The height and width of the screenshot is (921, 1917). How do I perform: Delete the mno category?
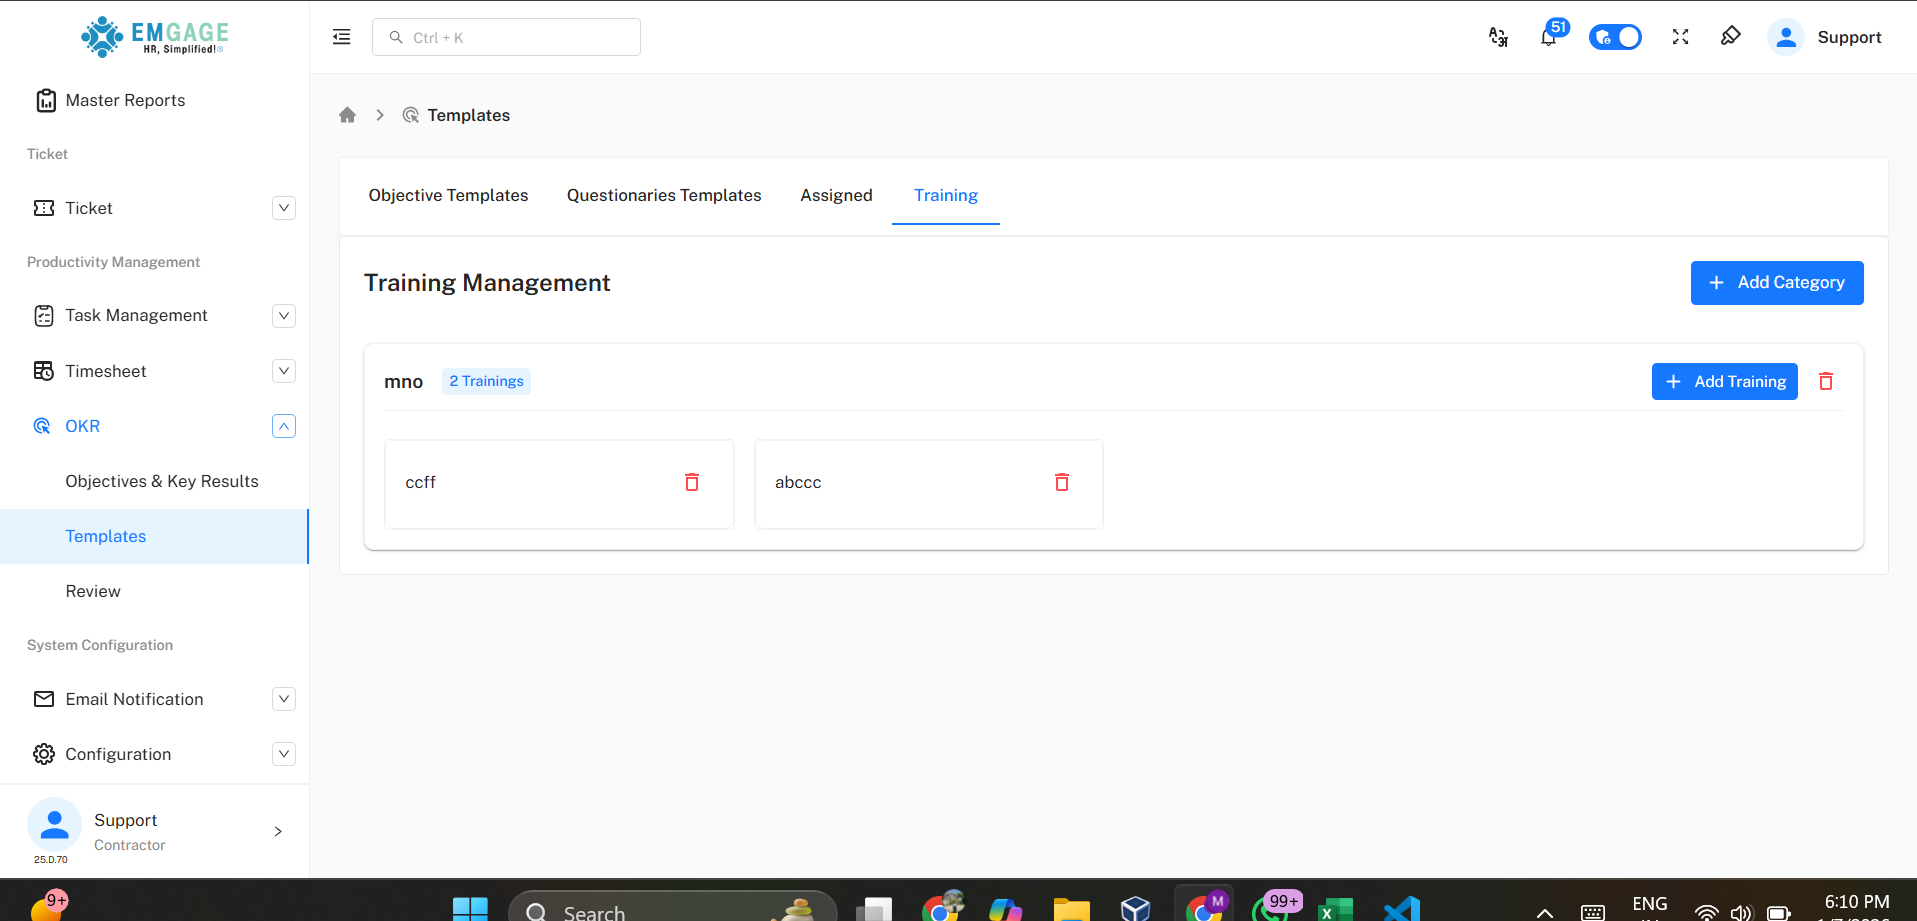click(x=1825, y=381)
